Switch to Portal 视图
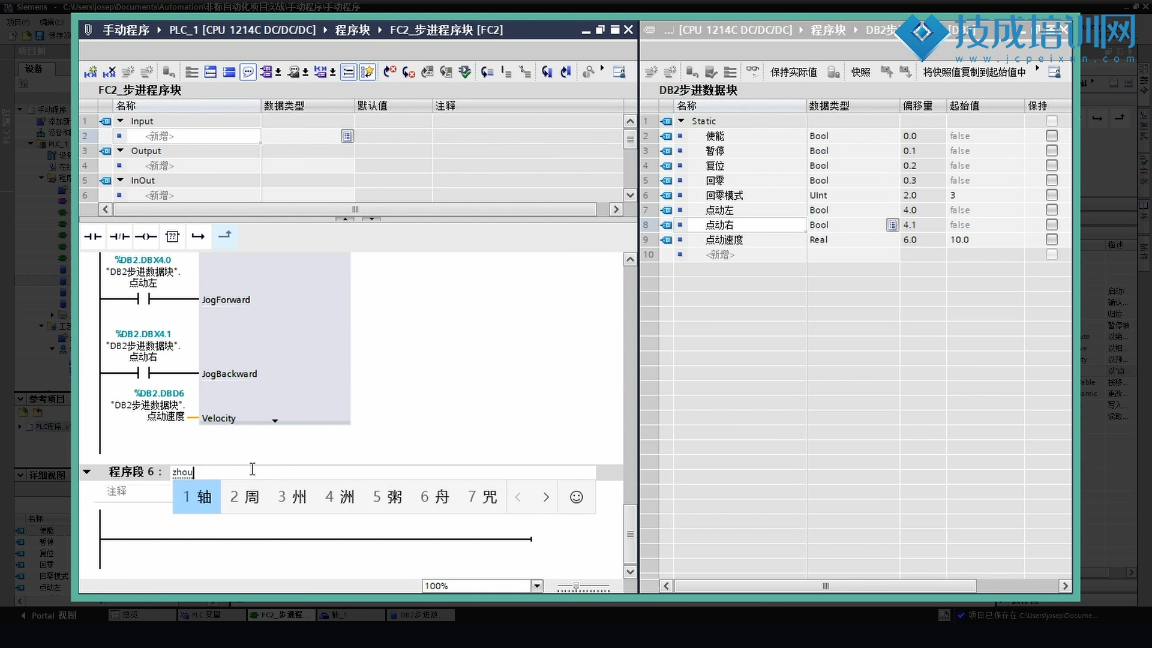The width and height of the screenshot is (1152, 648). click(x=48, y=616)
